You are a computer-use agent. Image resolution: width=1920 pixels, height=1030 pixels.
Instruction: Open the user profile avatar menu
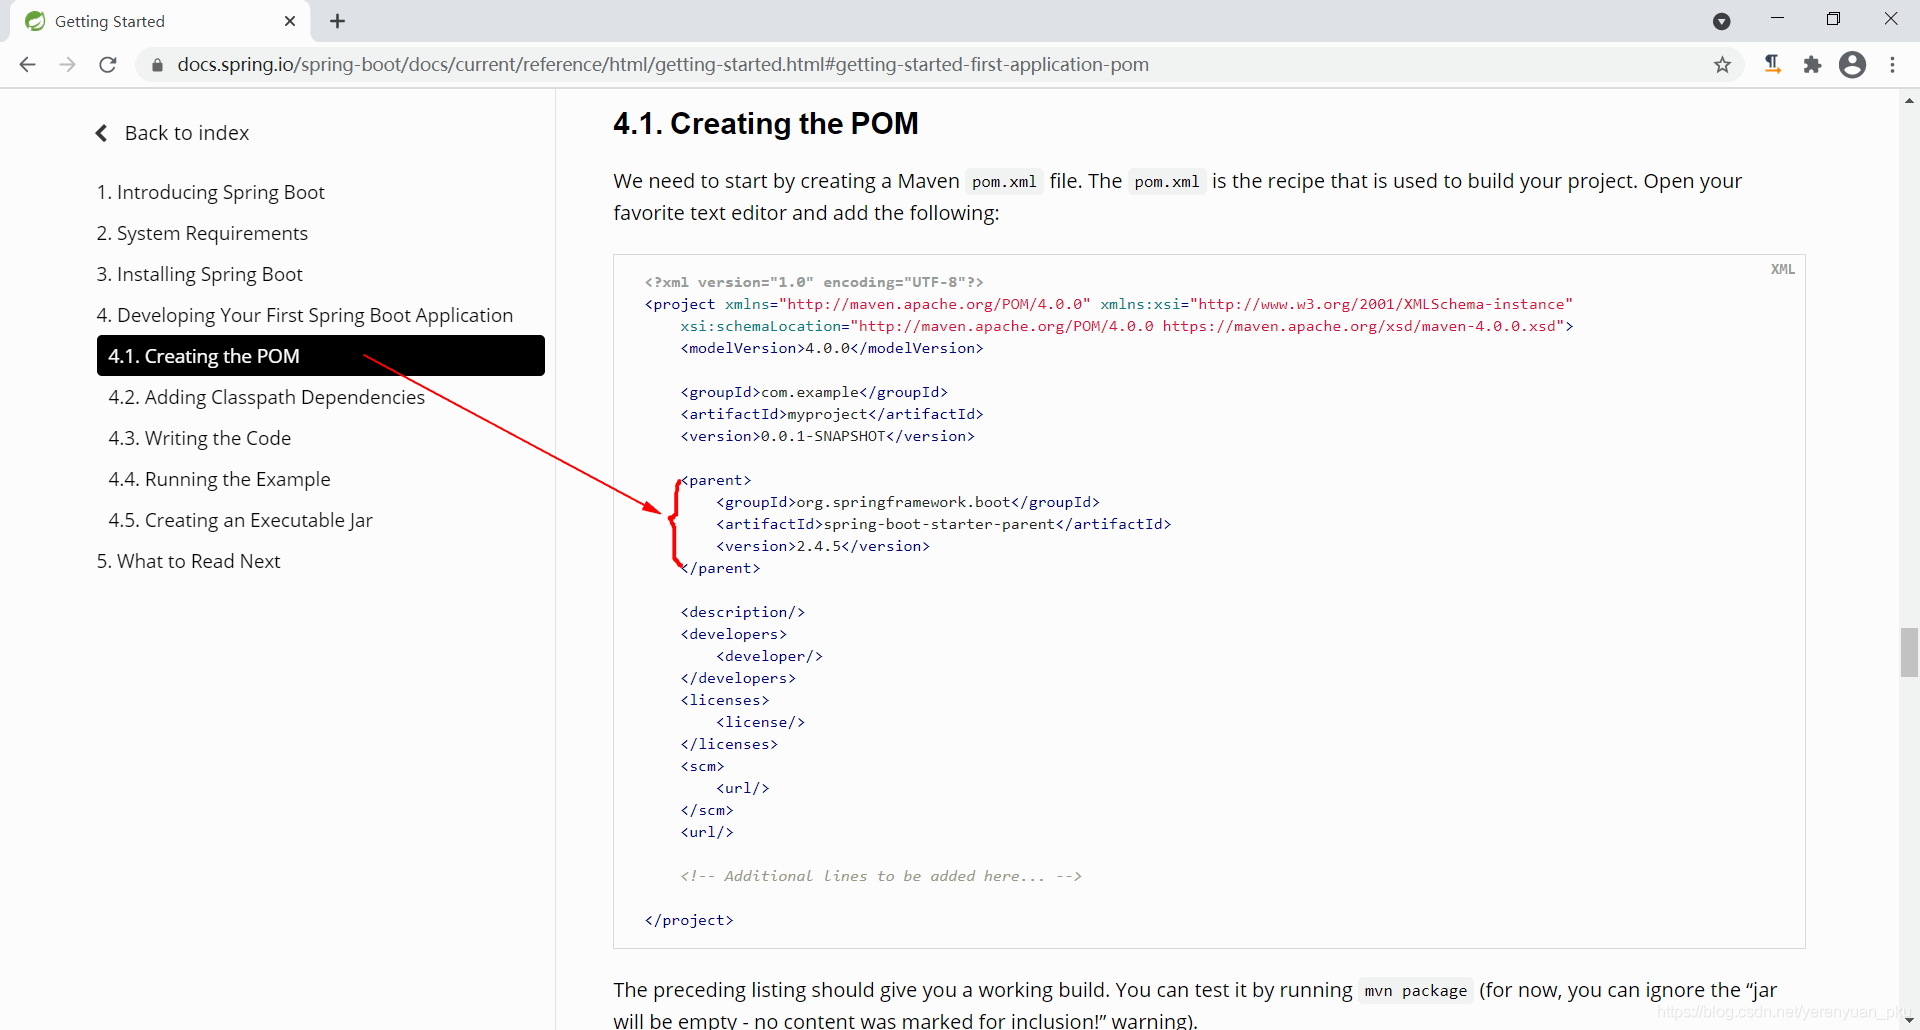tap(1852, 65)
